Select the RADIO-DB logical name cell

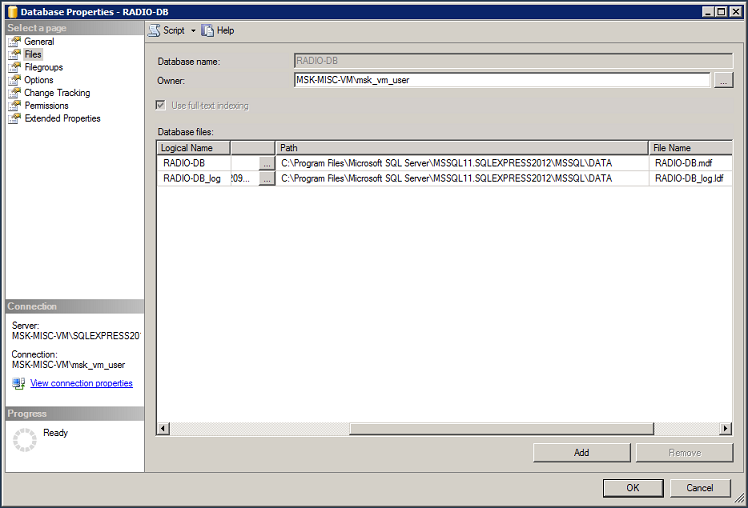coord(194,163)
